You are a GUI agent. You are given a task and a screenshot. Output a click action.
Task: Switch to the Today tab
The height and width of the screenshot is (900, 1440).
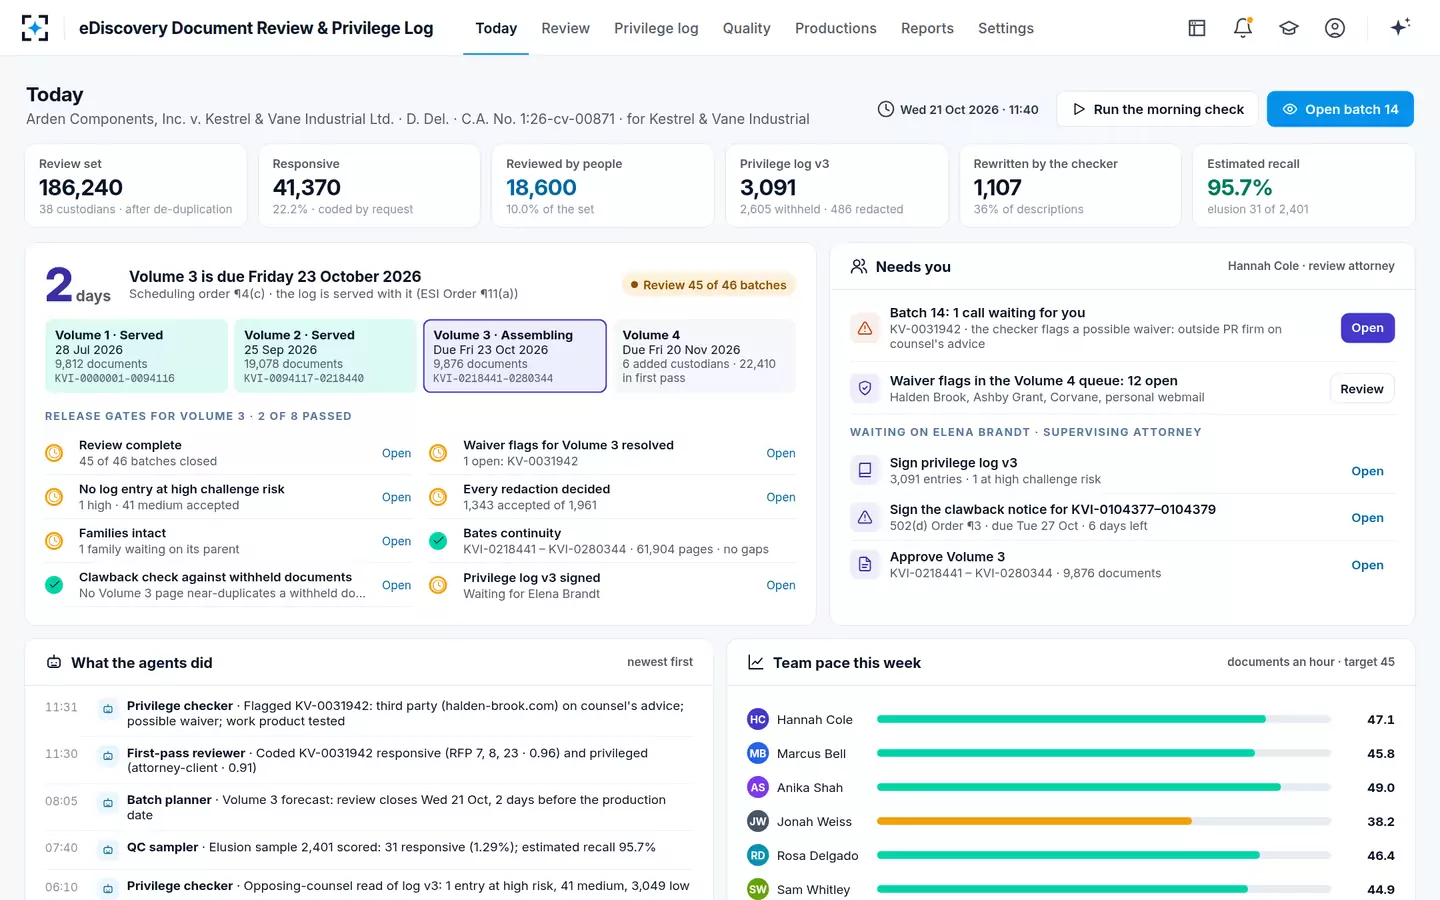tap(496, 28)
